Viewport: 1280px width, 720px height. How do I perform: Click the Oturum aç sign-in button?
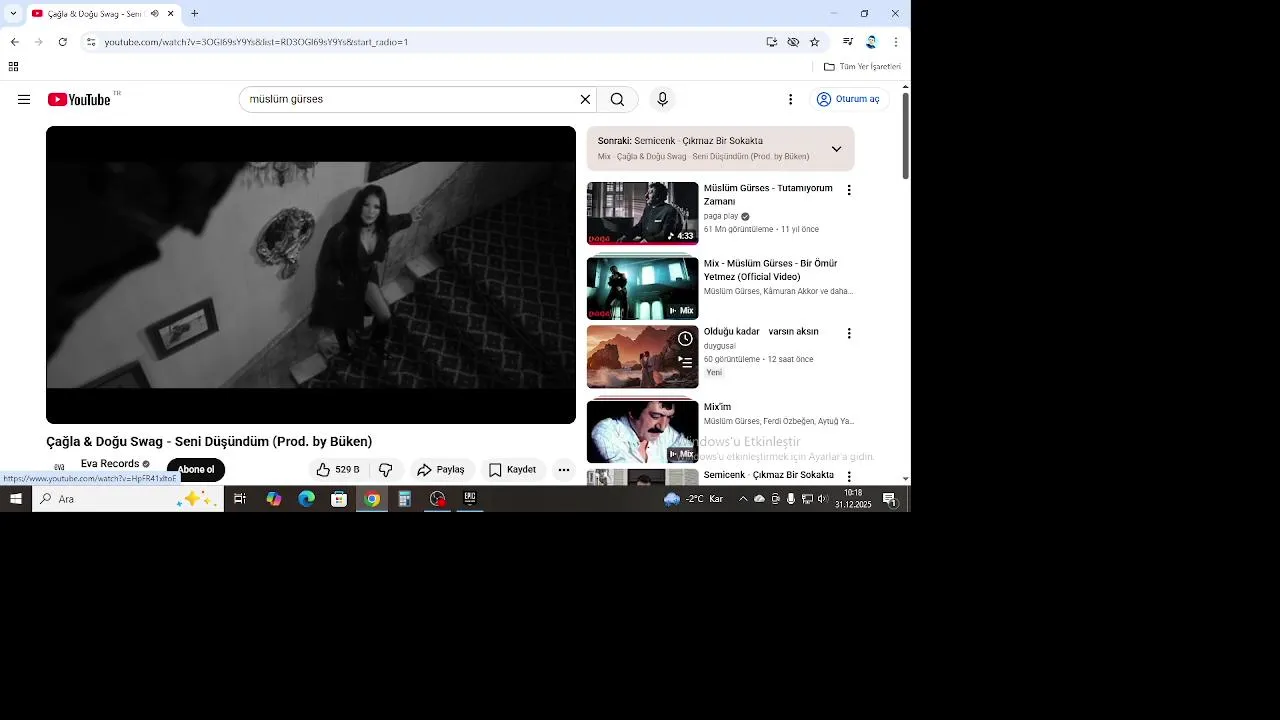coord(848,99)
